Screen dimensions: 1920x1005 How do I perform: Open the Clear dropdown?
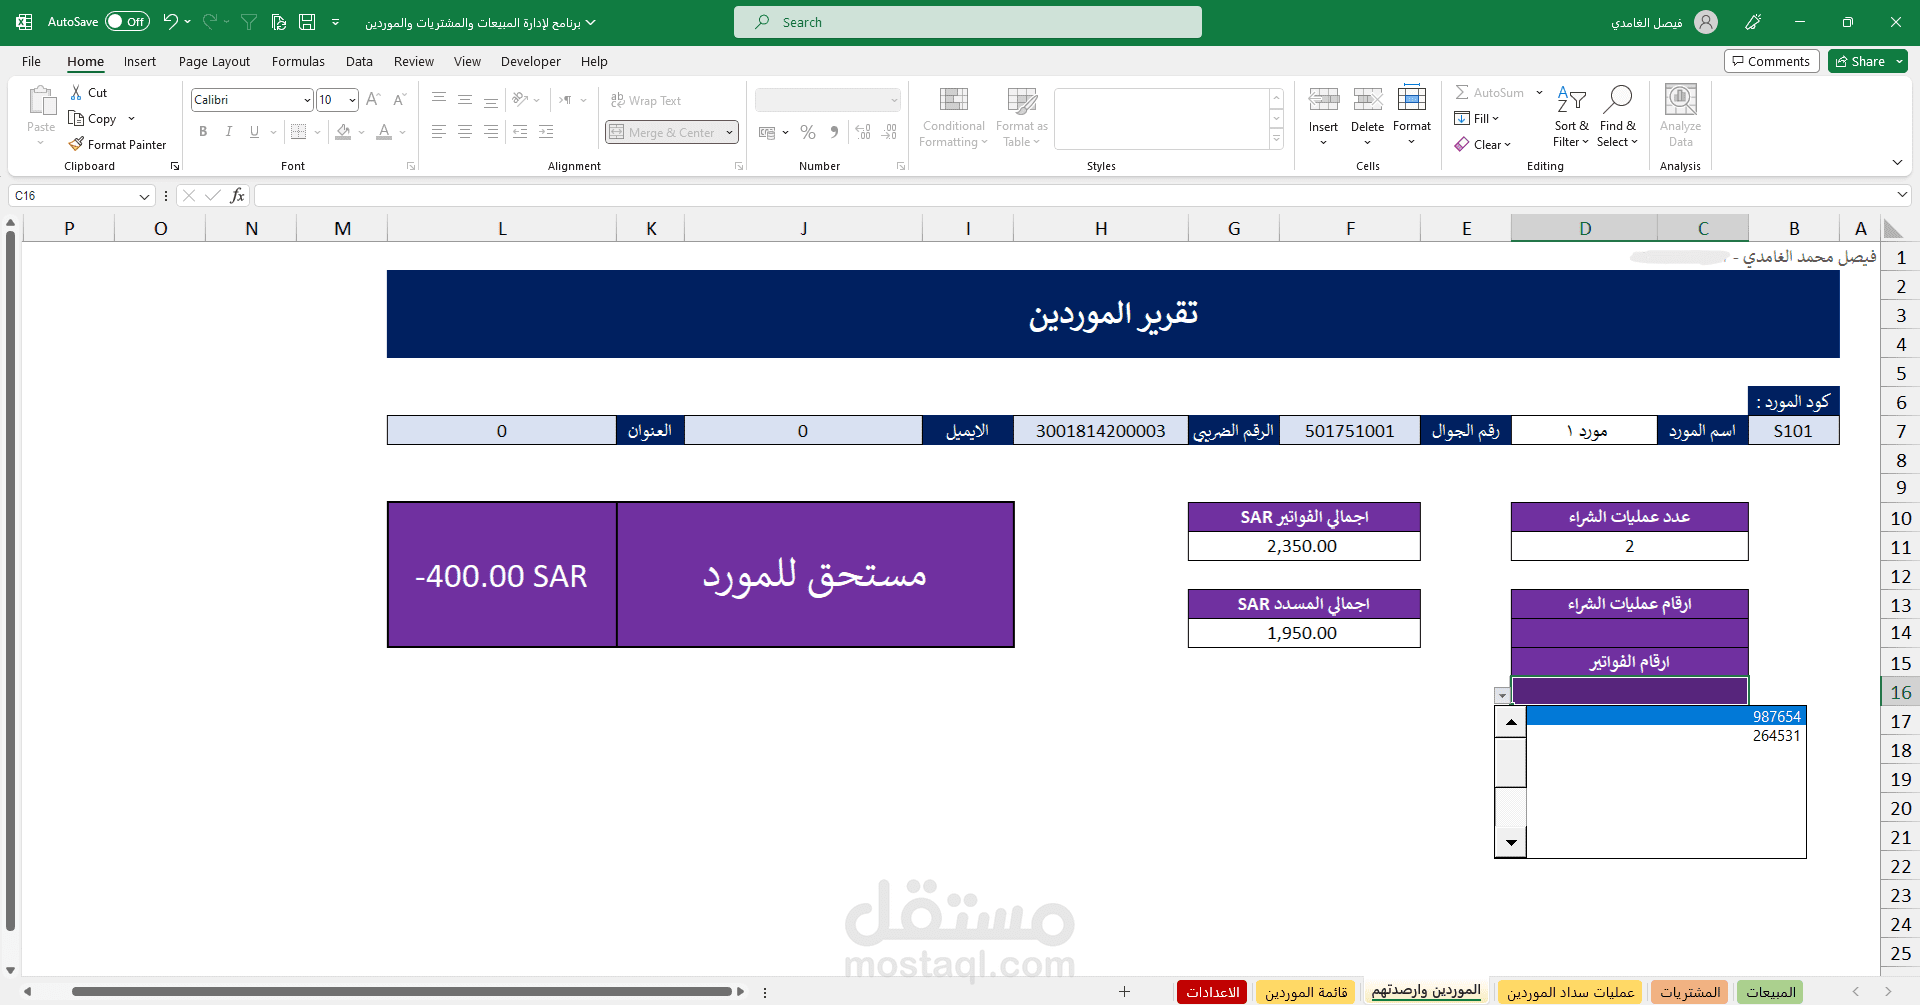[1483, 144]
